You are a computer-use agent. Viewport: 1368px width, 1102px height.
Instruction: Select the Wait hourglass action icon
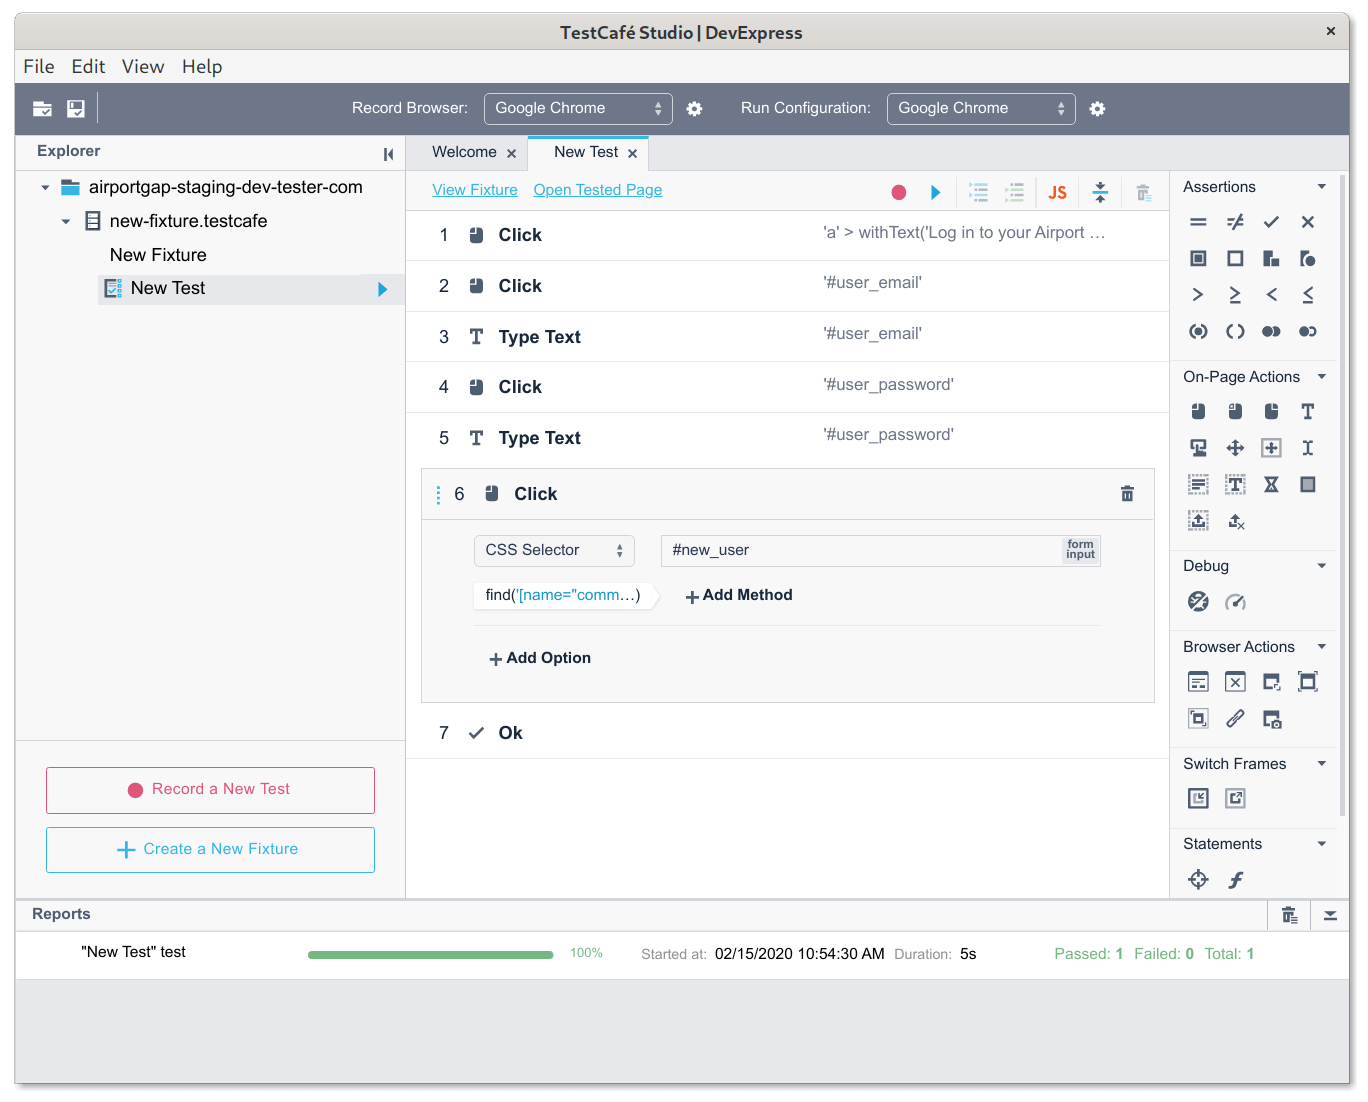click(1271, 485)
